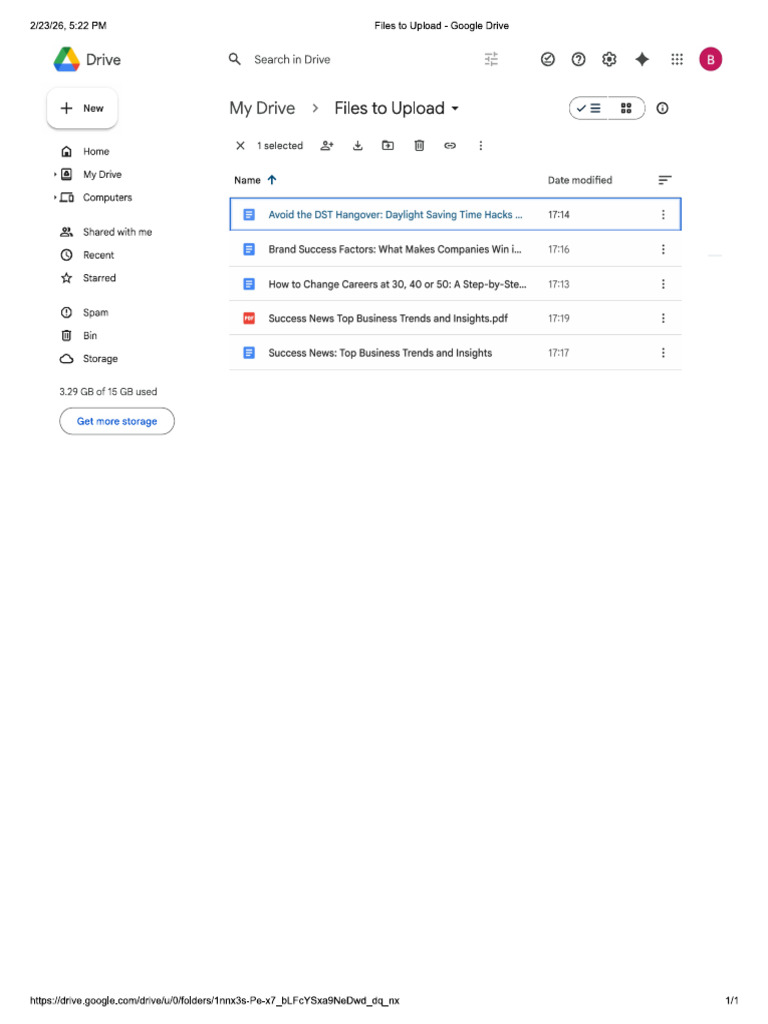Open more actions for Brand Success Factors
This screenshot has height=1024, width=768.
[663, 249]
